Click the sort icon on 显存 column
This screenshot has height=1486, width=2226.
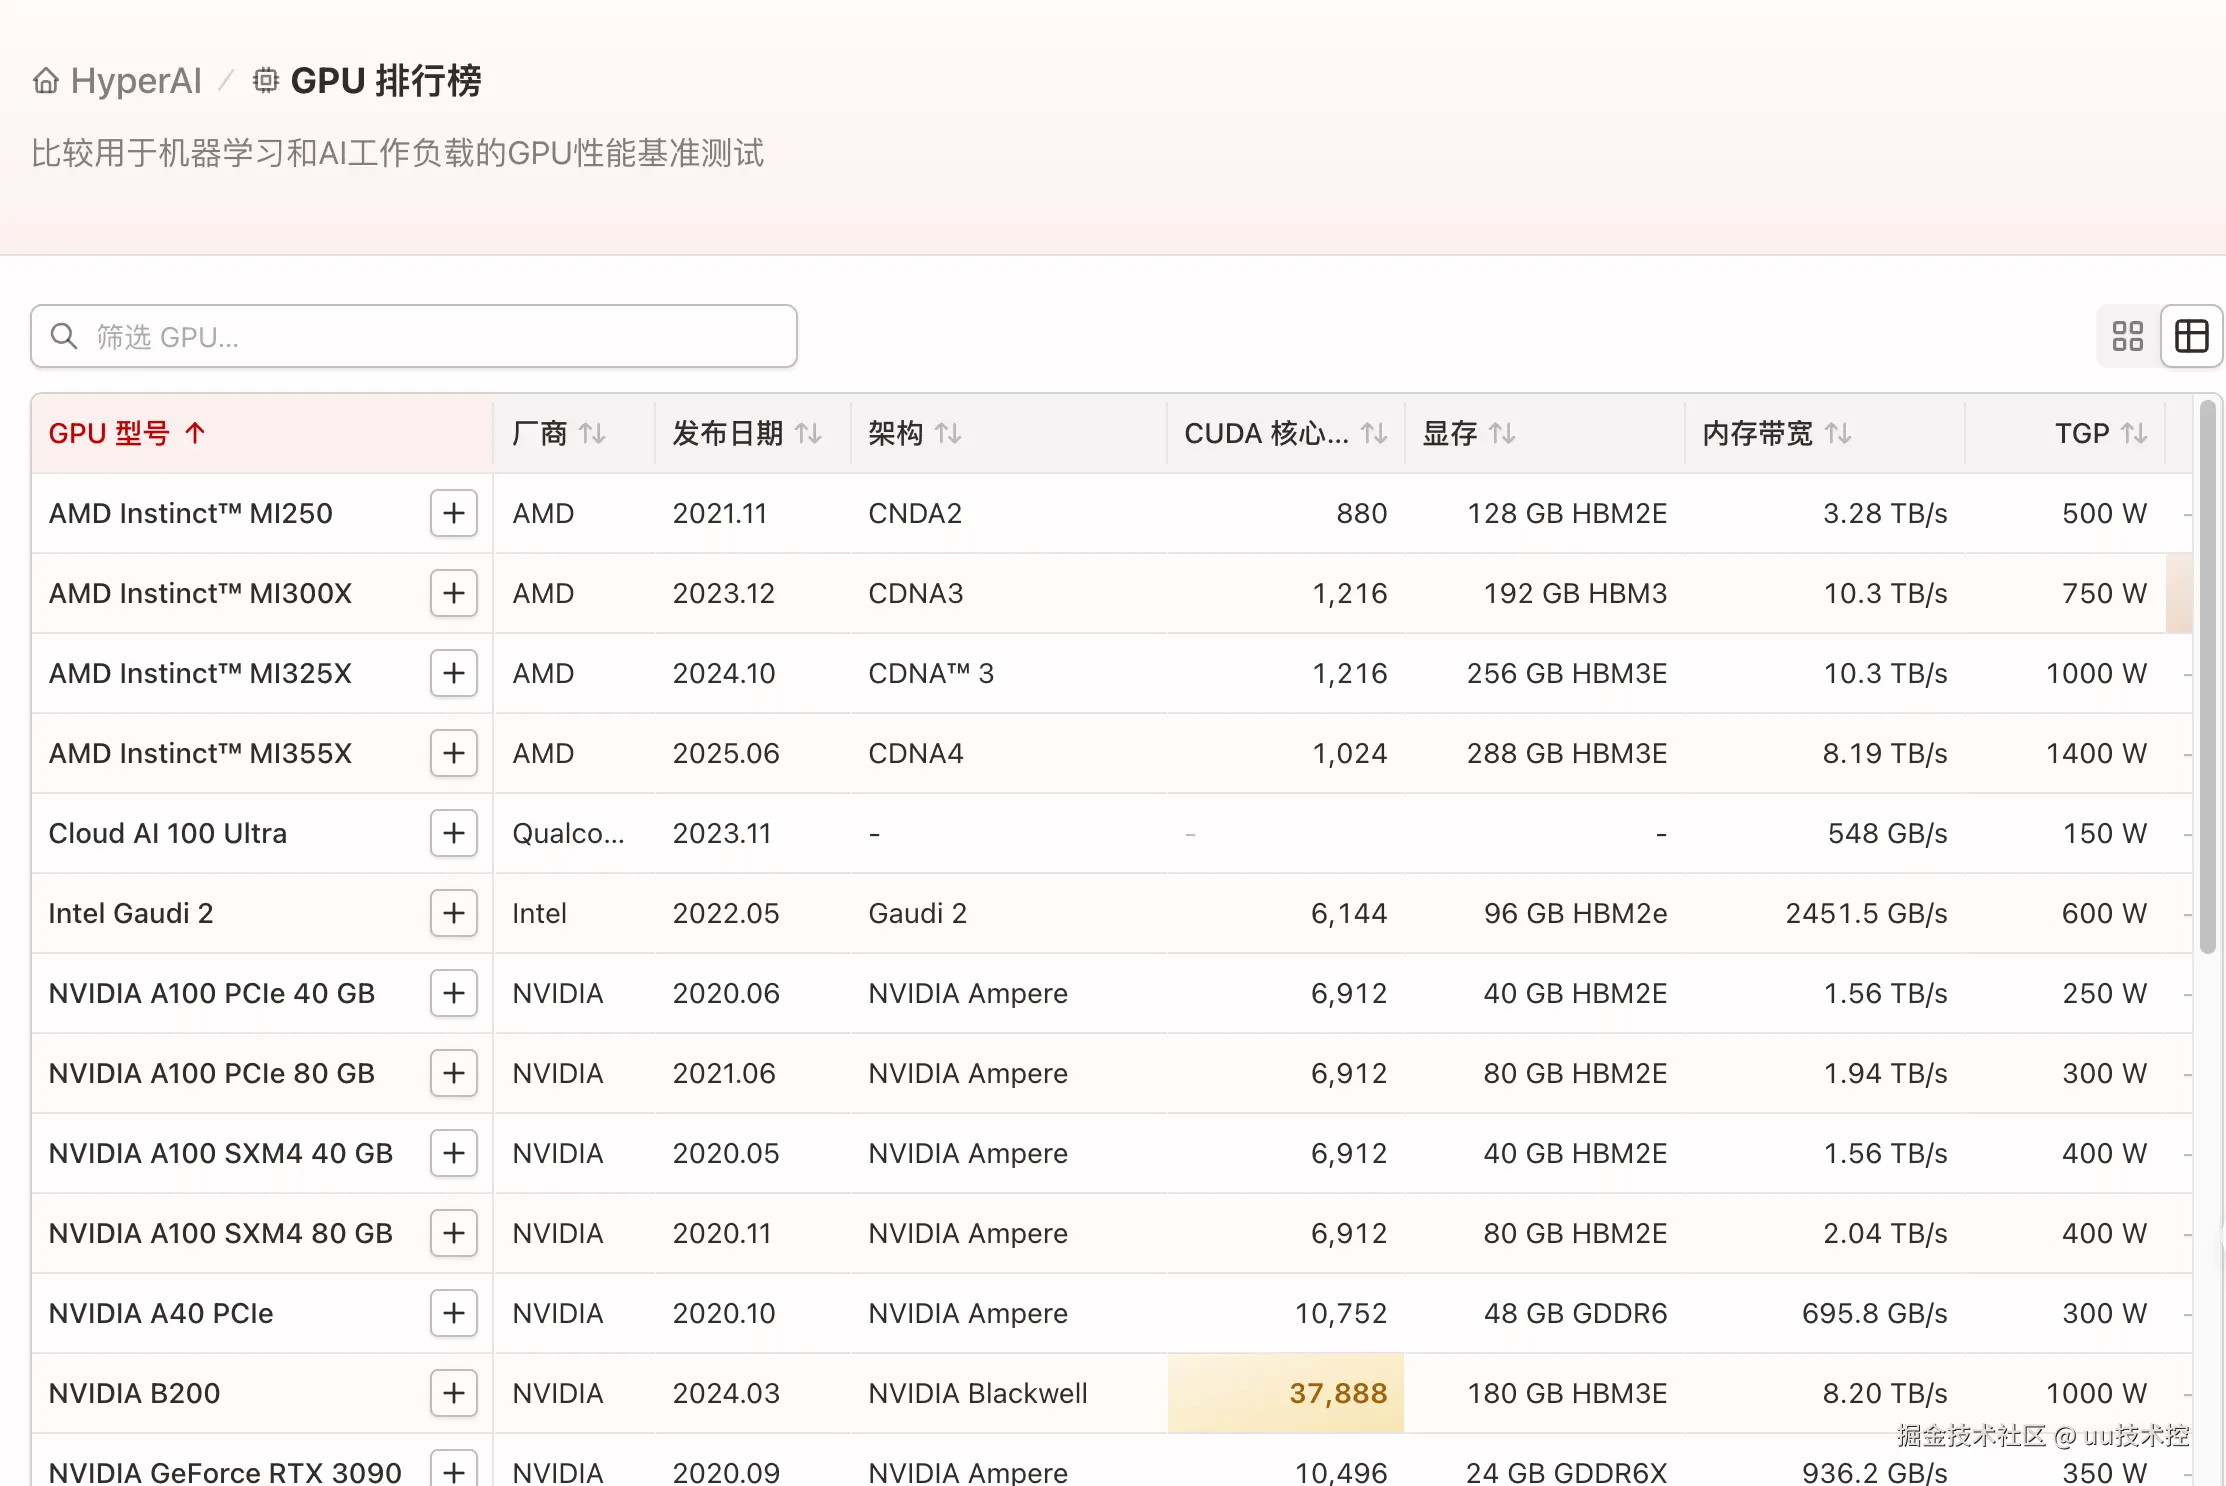pos(1503,433)
